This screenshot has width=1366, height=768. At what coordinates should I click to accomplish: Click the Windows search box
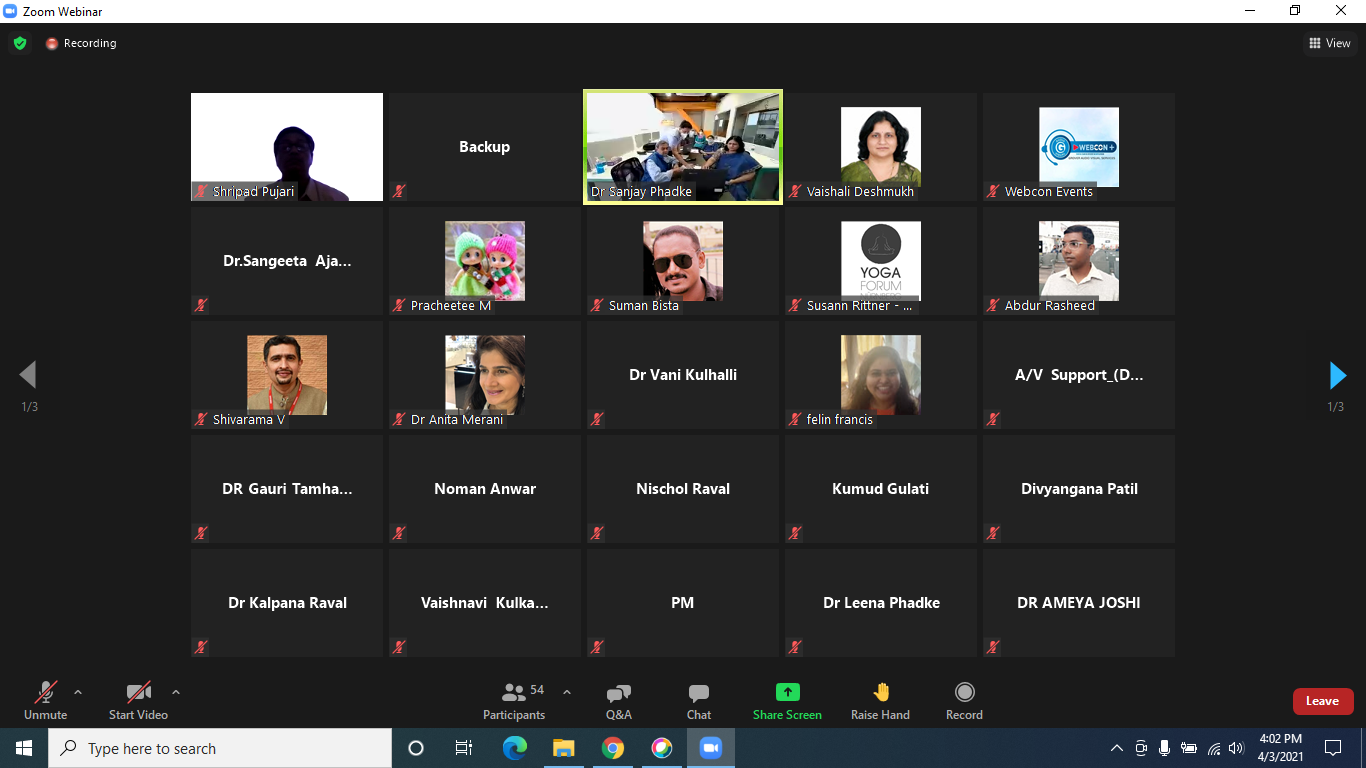[x=220, y=748]
